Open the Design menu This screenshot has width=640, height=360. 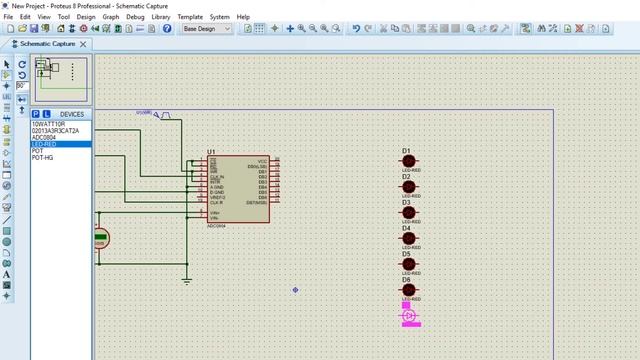tap(86, 17)
